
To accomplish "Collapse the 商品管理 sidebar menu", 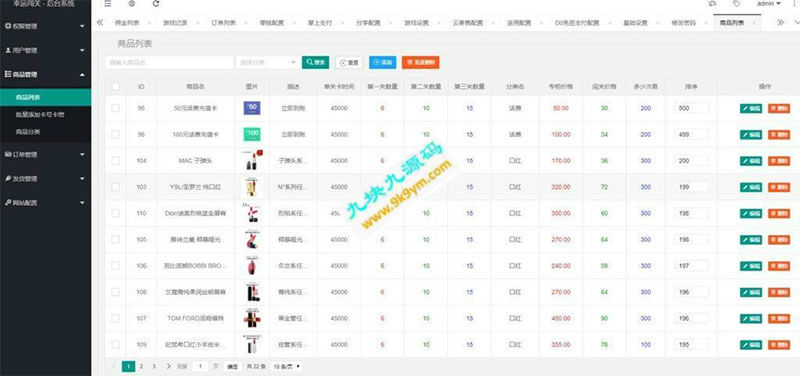I will 45,74.
